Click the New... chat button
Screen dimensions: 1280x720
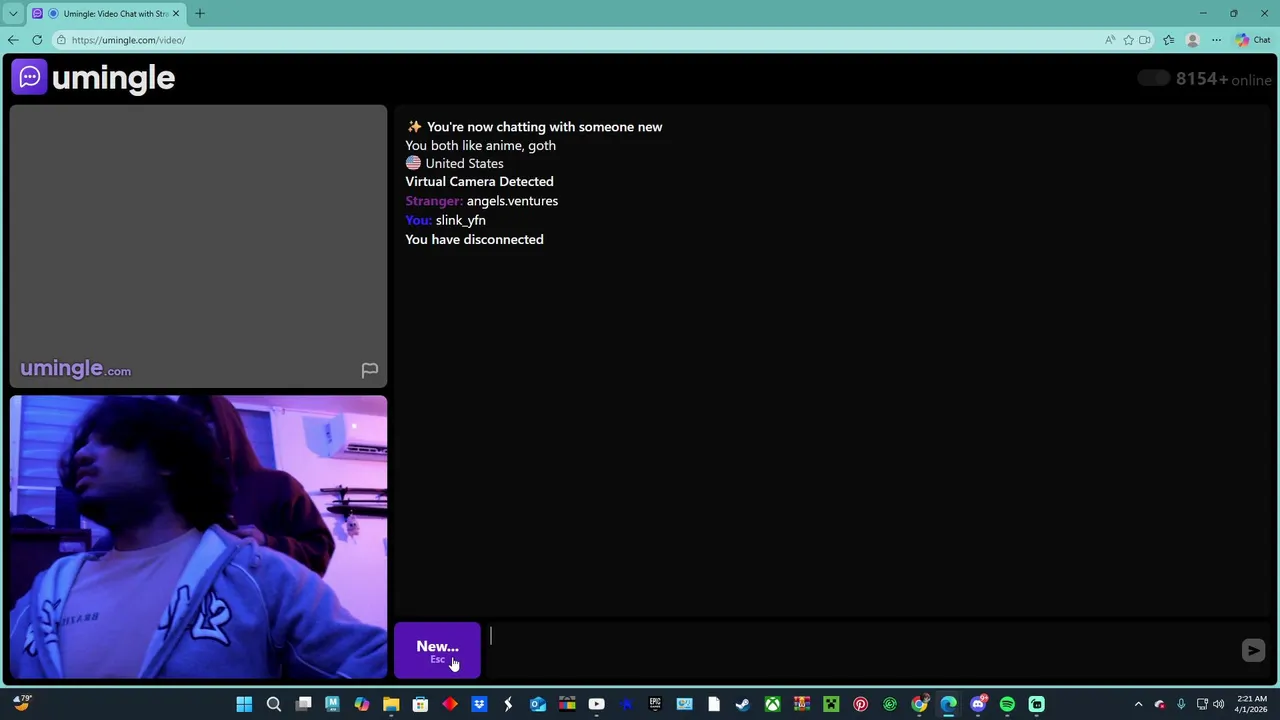pyautogui.click(x=437, y=650)
